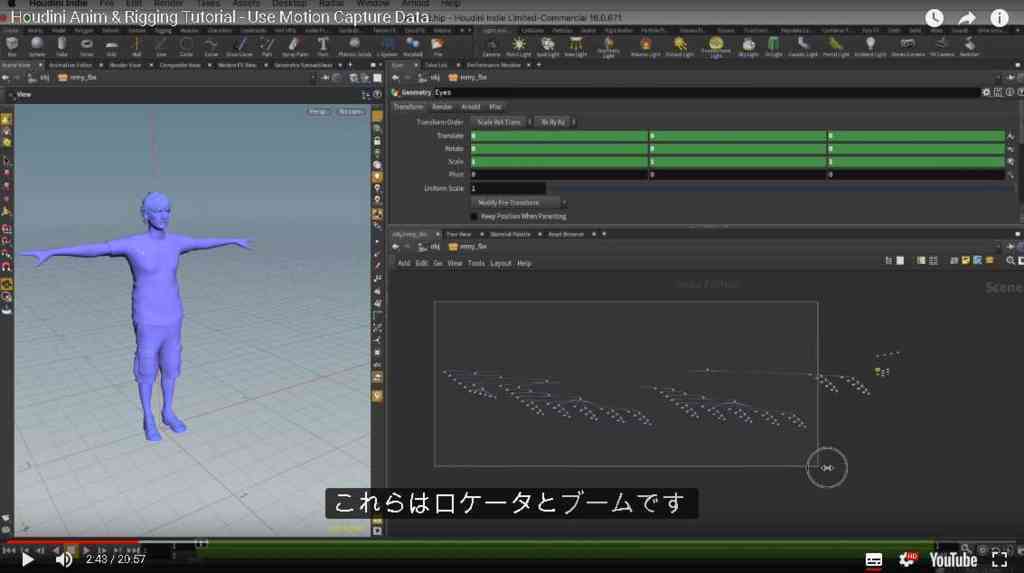Open the parameter pane gear settings icon
This screenshot has height=573, width=1024.
pos(986,92)
